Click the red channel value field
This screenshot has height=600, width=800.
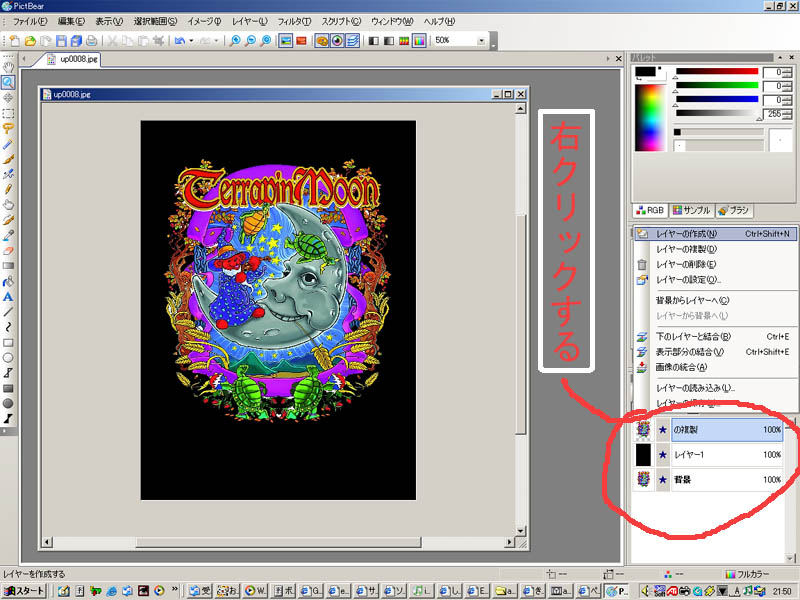pyautogui.click(x=773, y=72)
